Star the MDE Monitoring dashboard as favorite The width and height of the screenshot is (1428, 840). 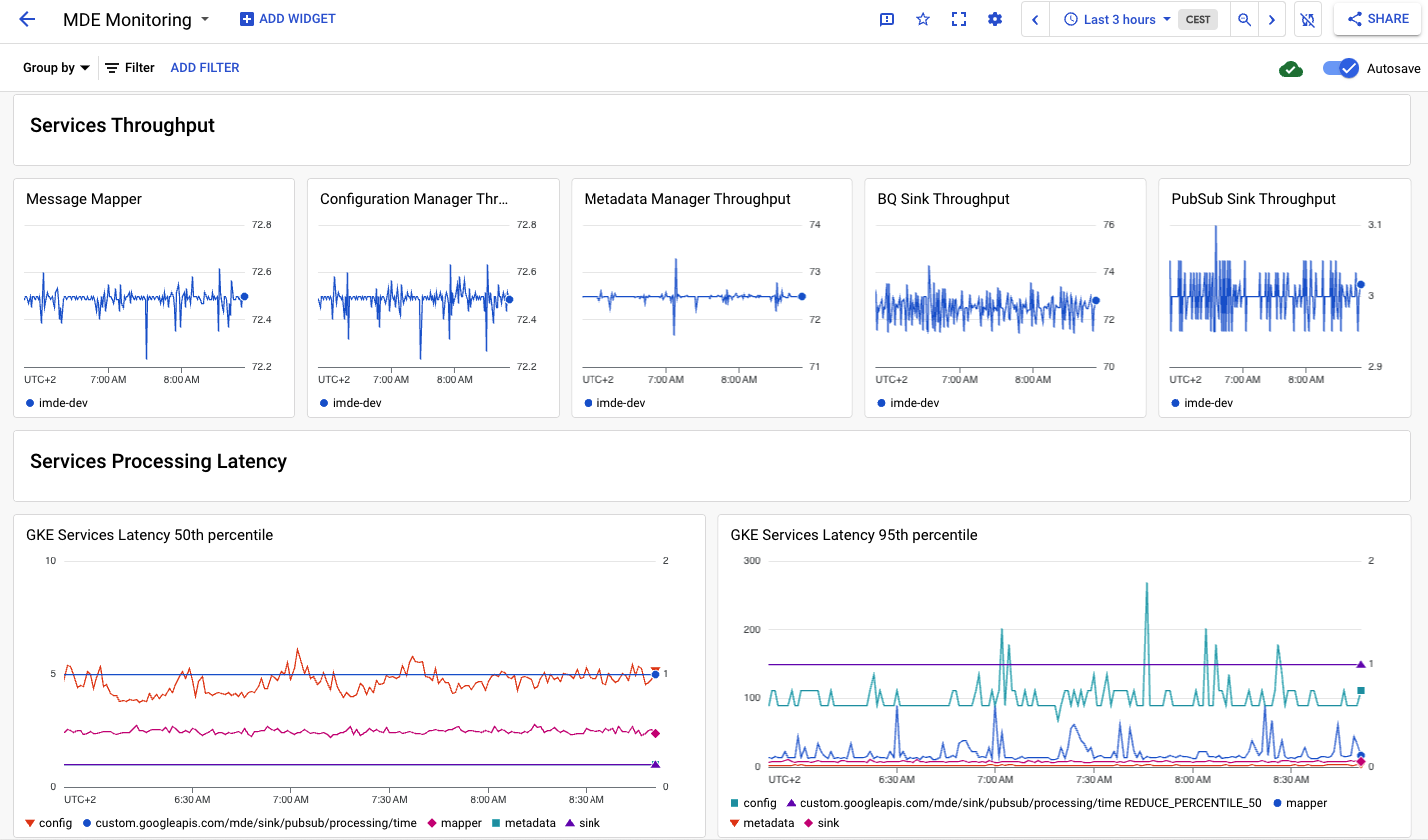click(x=922, y=19)
